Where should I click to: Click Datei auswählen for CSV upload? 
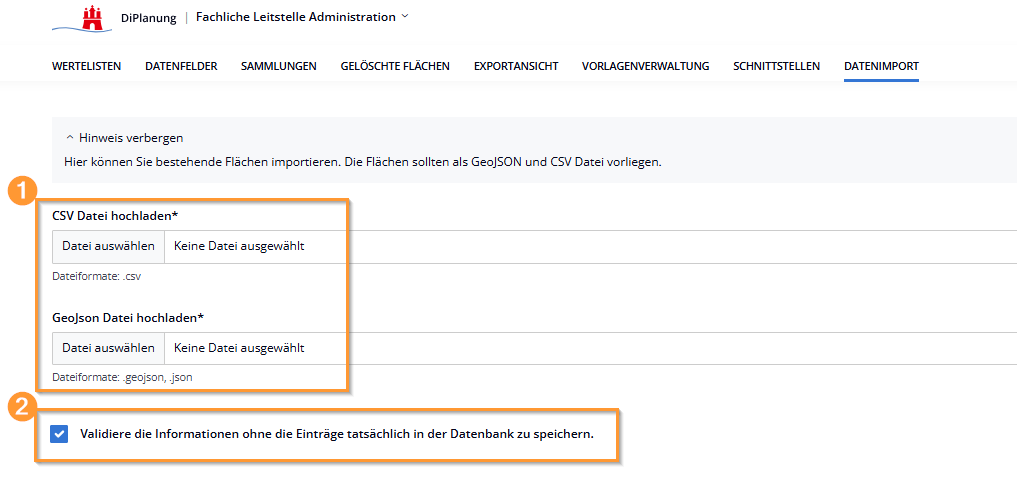(x=108, y=246)
